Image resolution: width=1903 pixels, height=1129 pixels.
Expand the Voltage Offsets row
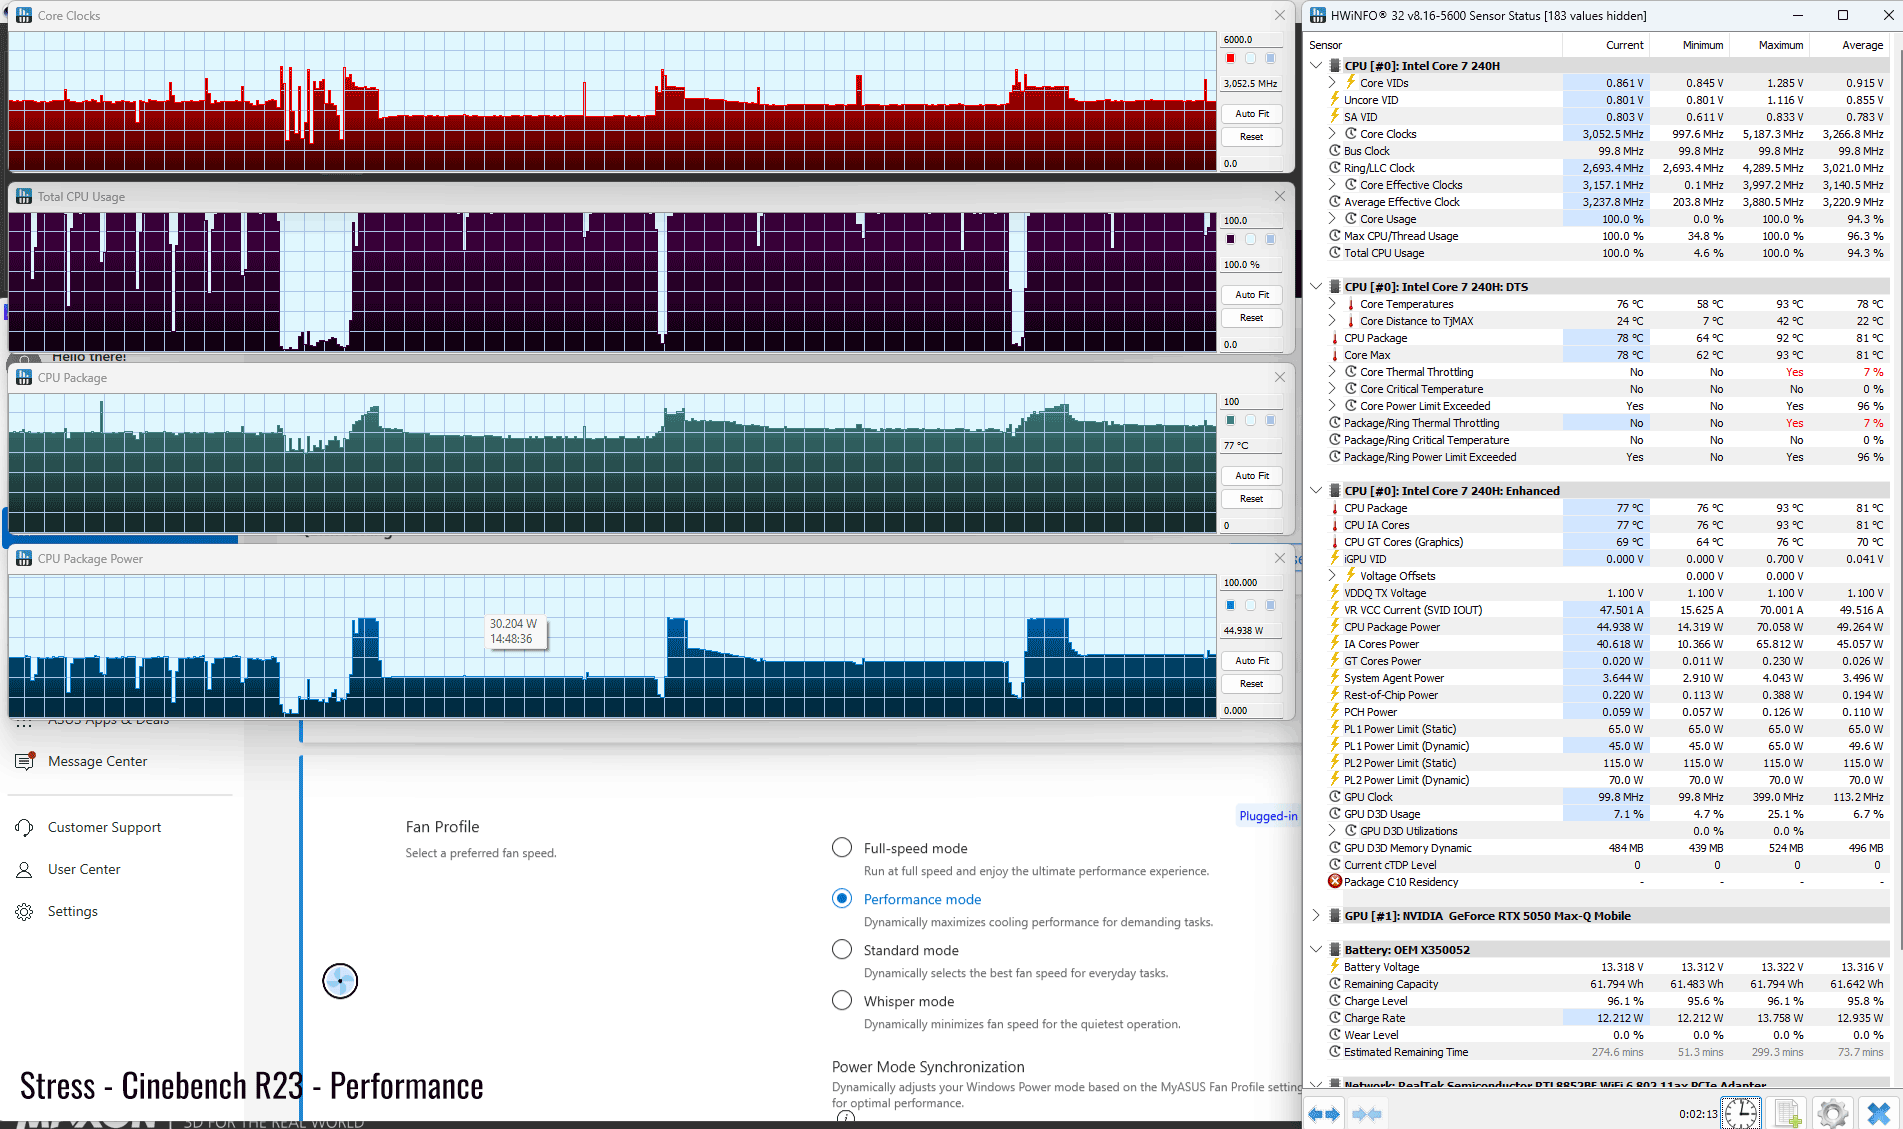click(x=1332, y=576)
